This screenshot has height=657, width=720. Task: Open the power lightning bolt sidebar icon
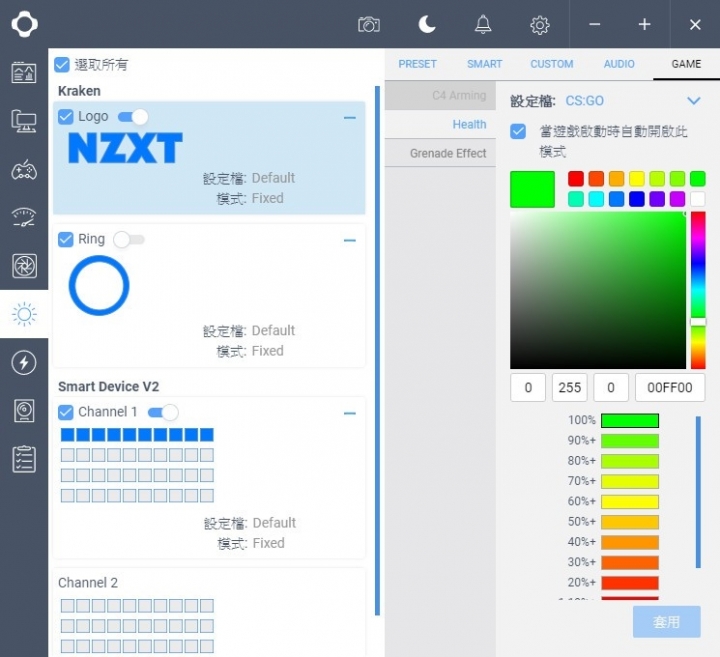(x=24, y=363)
